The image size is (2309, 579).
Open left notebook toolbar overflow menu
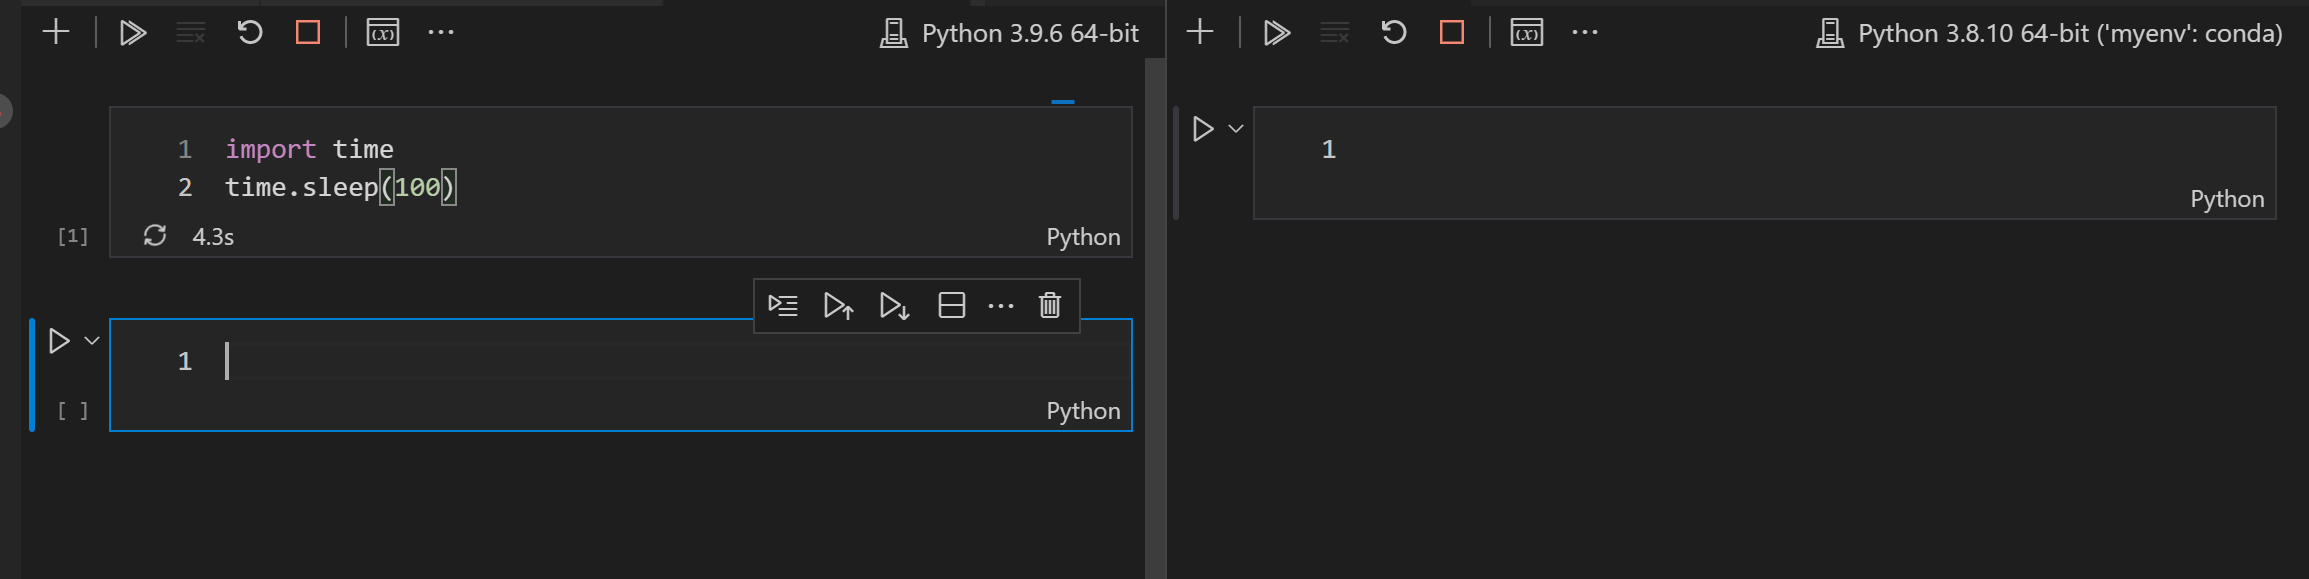click(x=441, y=33)
